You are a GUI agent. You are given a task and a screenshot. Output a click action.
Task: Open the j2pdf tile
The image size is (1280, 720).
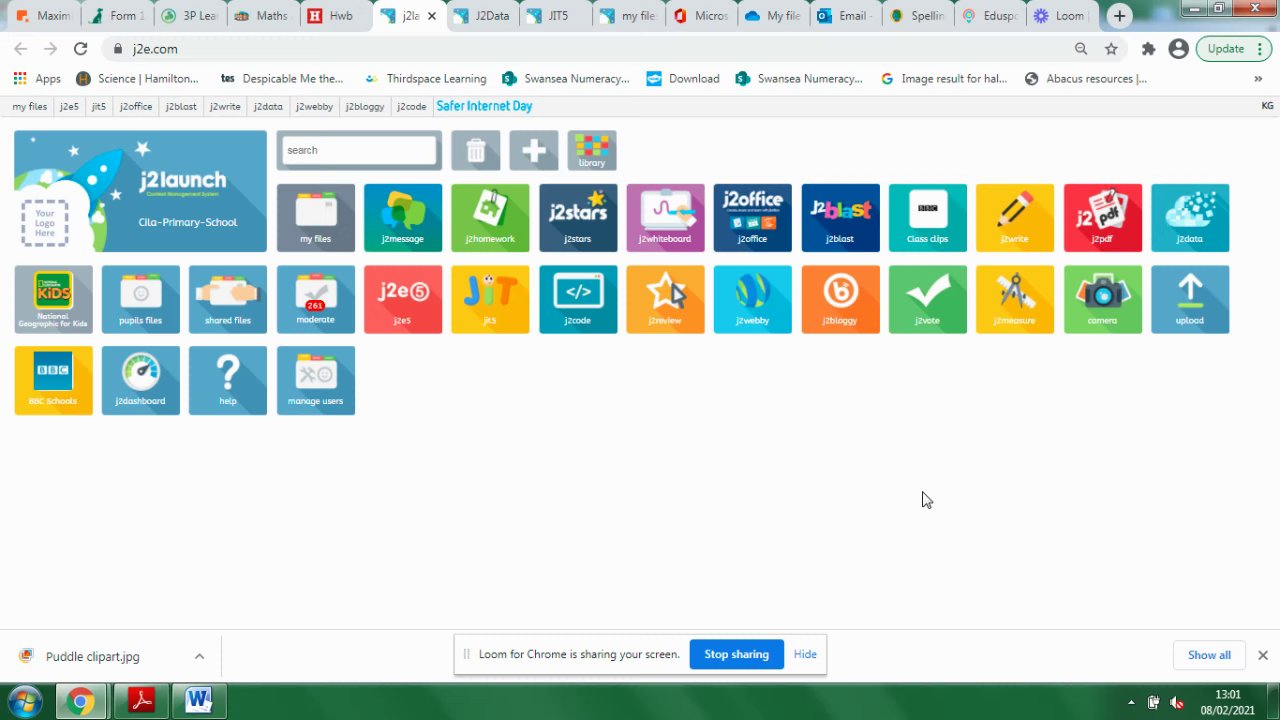1102,217
